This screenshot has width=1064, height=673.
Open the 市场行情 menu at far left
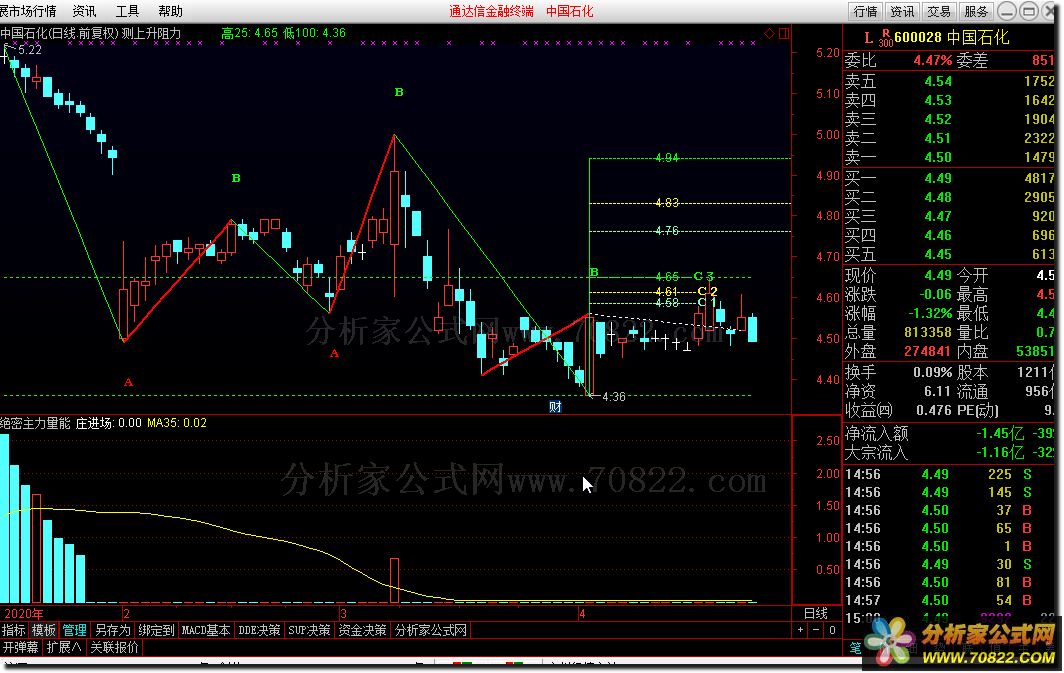pyautogui.click(x=28, y=12)
